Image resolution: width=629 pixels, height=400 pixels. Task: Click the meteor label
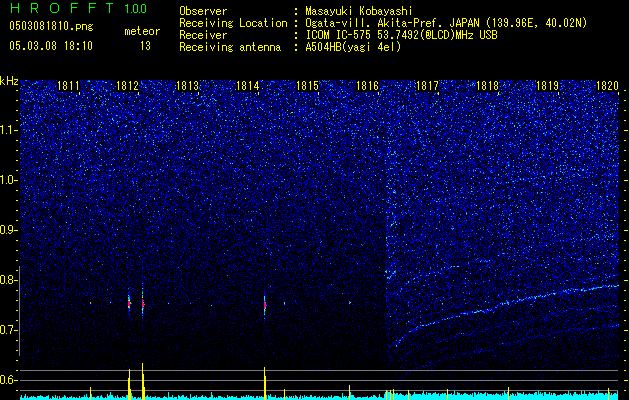click(142, 31)
